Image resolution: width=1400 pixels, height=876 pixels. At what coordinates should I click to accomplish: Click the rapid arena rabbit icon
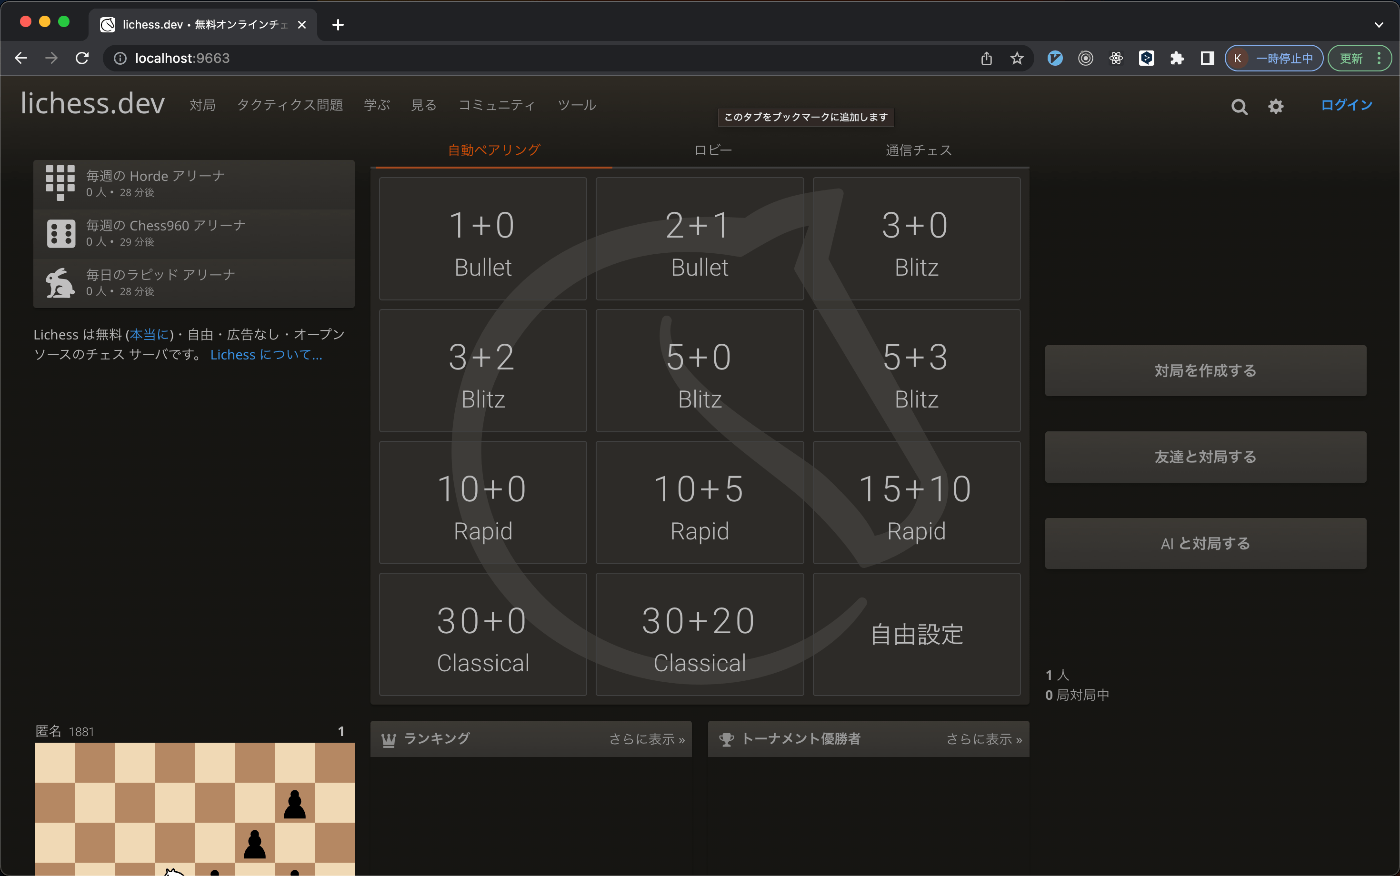click(60, 283)
